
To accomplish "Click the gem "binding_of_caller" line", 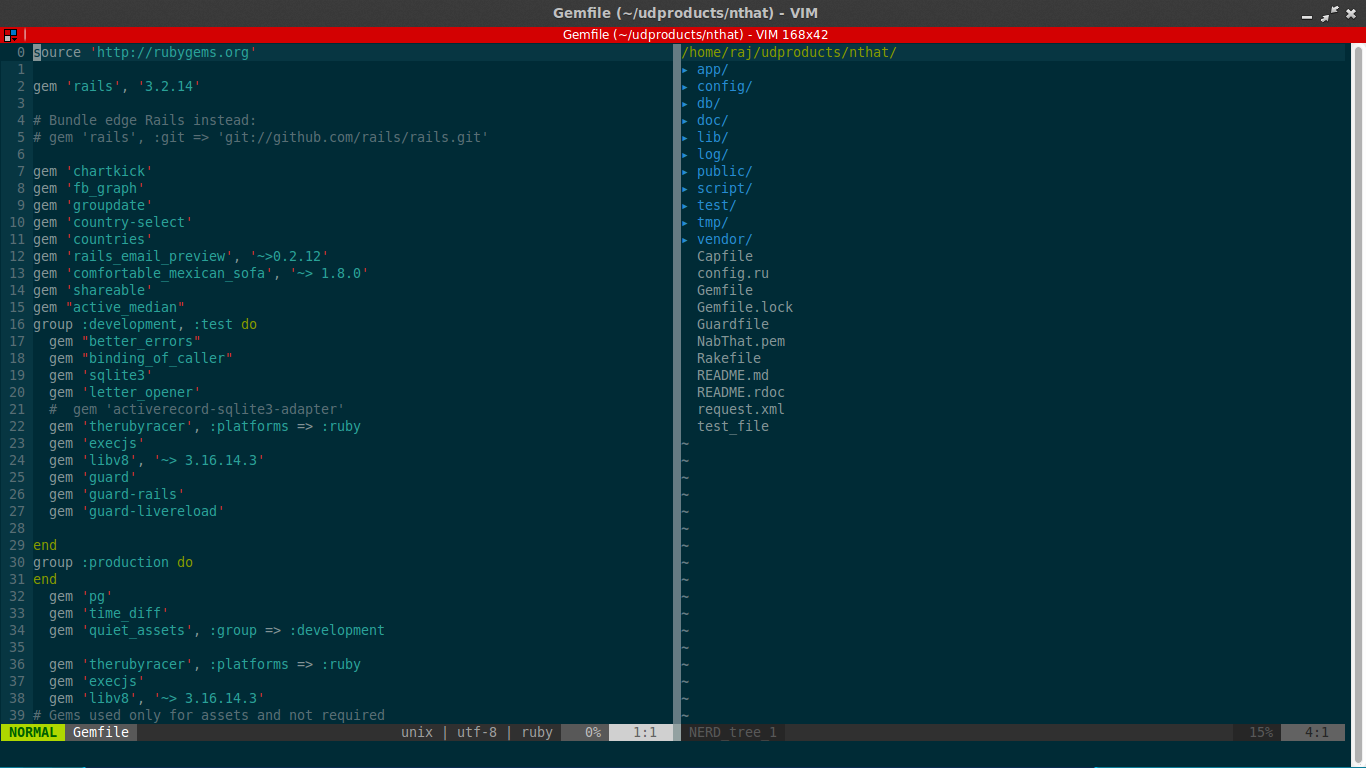I will coord(141,358).
